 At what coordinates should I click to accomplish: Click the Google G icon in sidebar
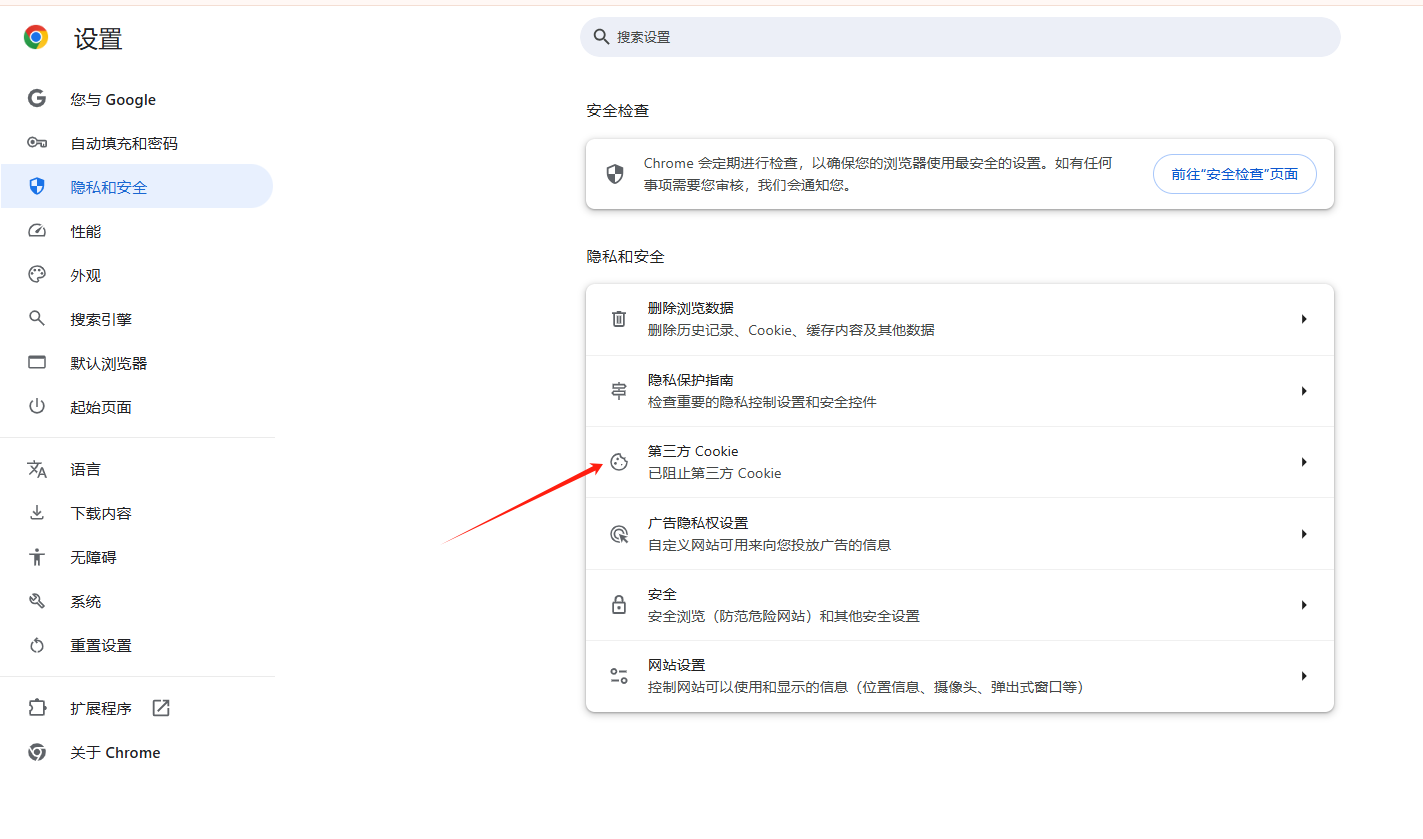pyautogui.click(x=37, y=99)
